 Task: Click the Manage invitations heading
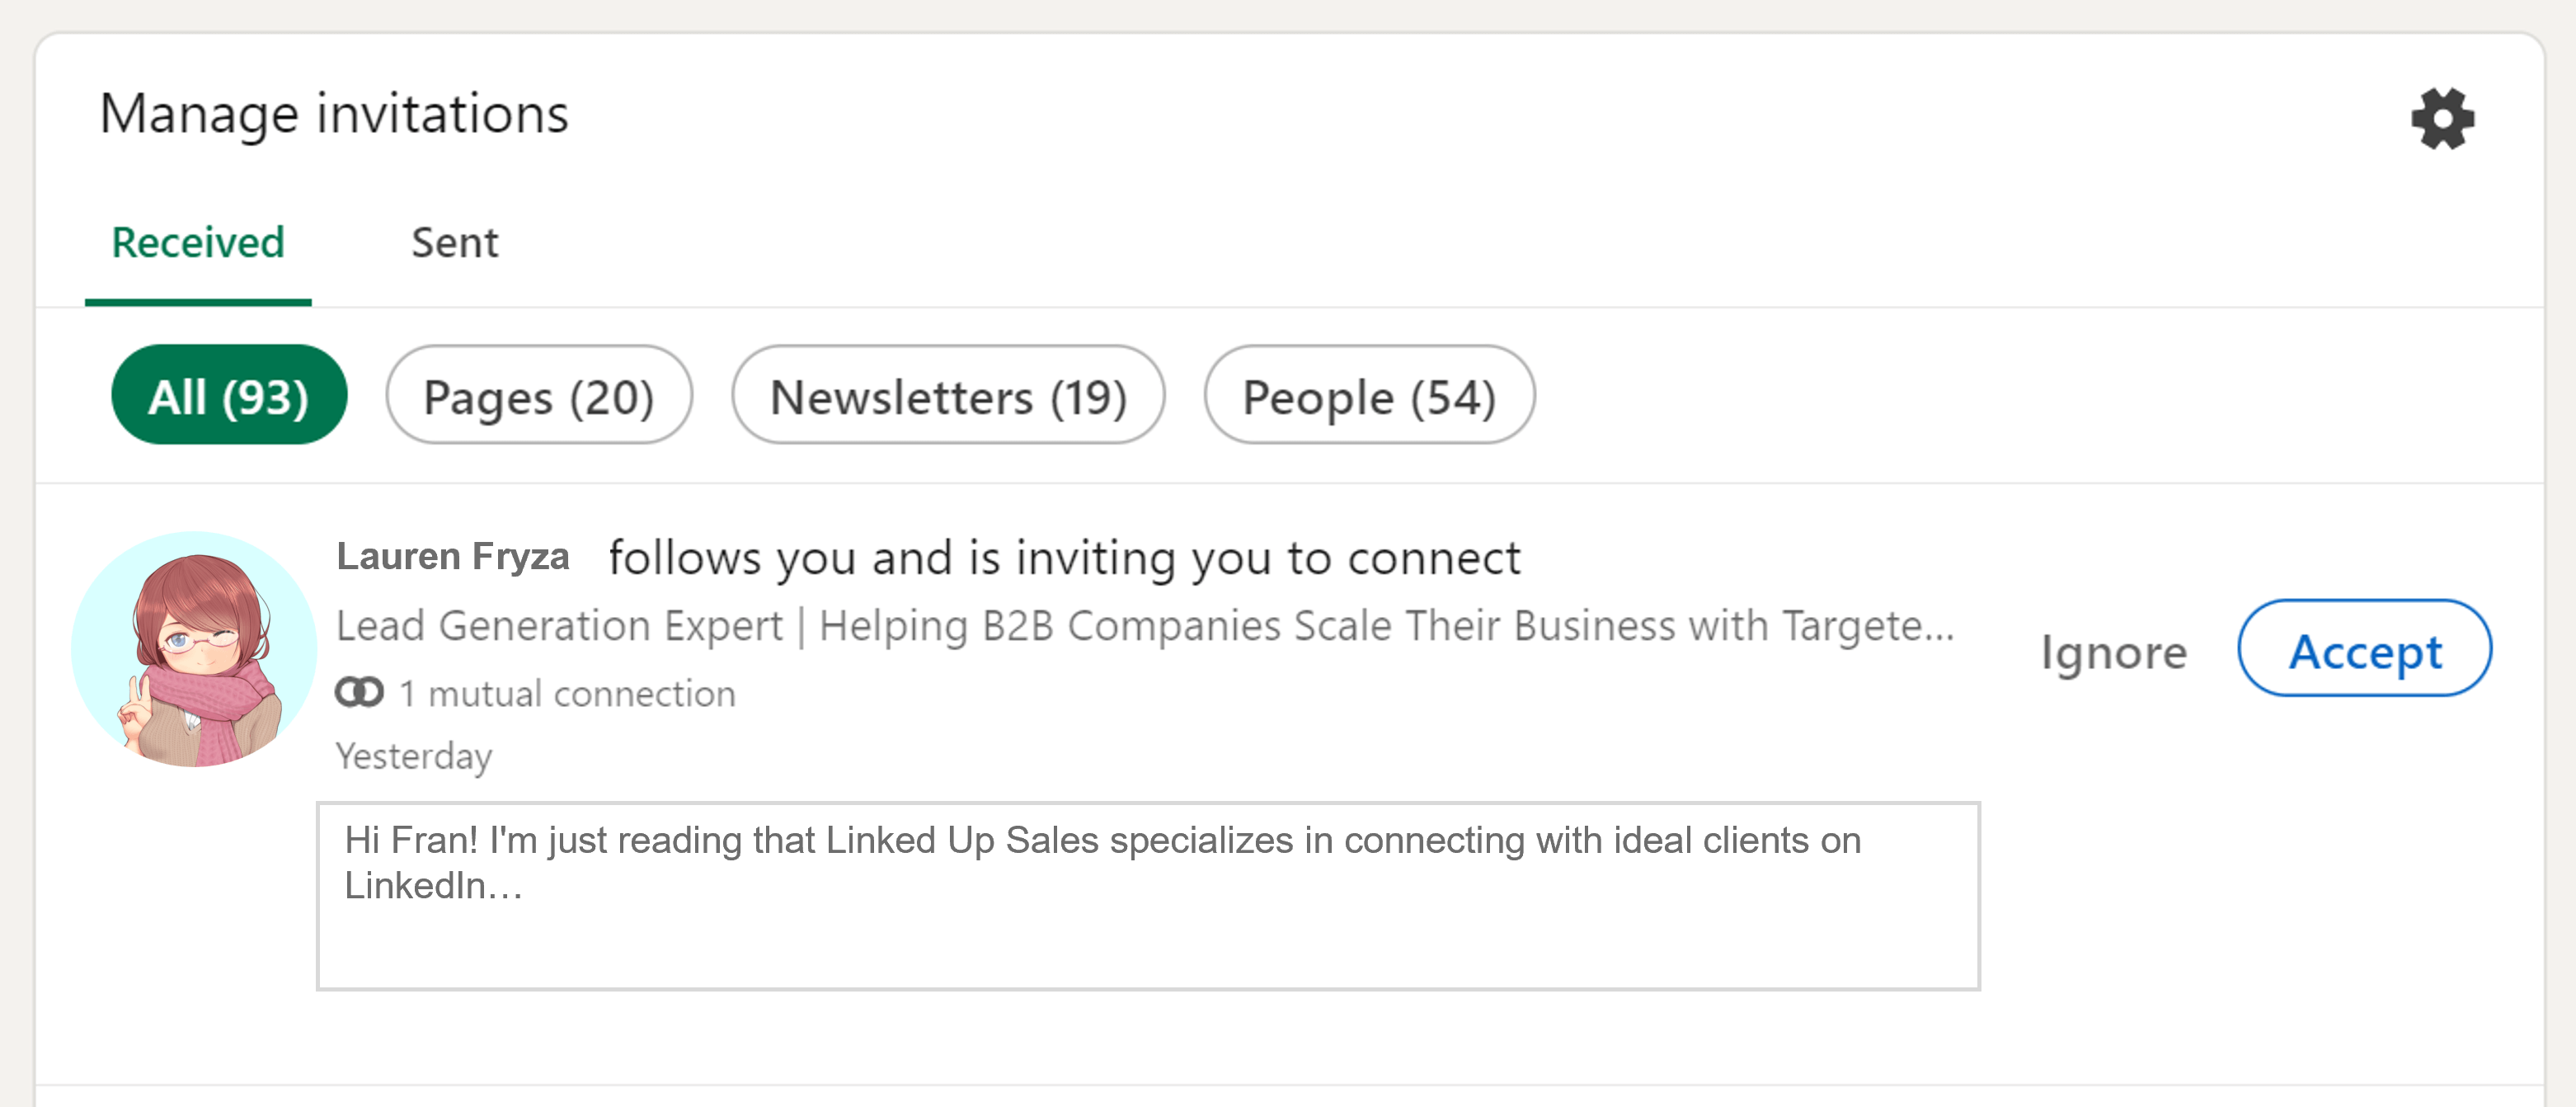pyautogui.click(x=334, y=113)
